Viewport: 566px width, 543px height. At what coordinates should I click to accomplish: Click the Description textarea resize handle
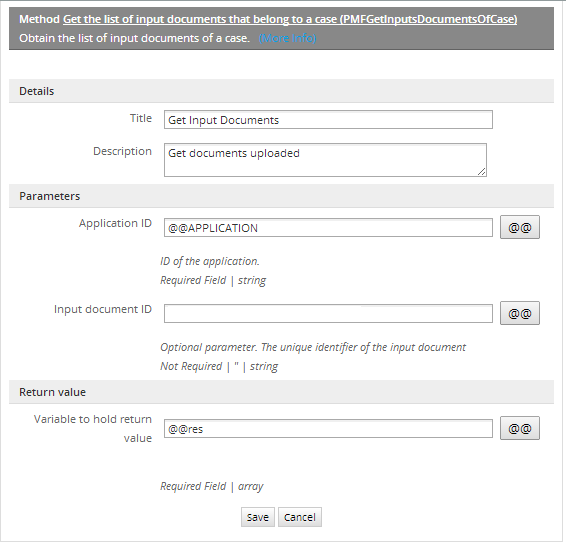pyautogui.click(x=482, y=172)
